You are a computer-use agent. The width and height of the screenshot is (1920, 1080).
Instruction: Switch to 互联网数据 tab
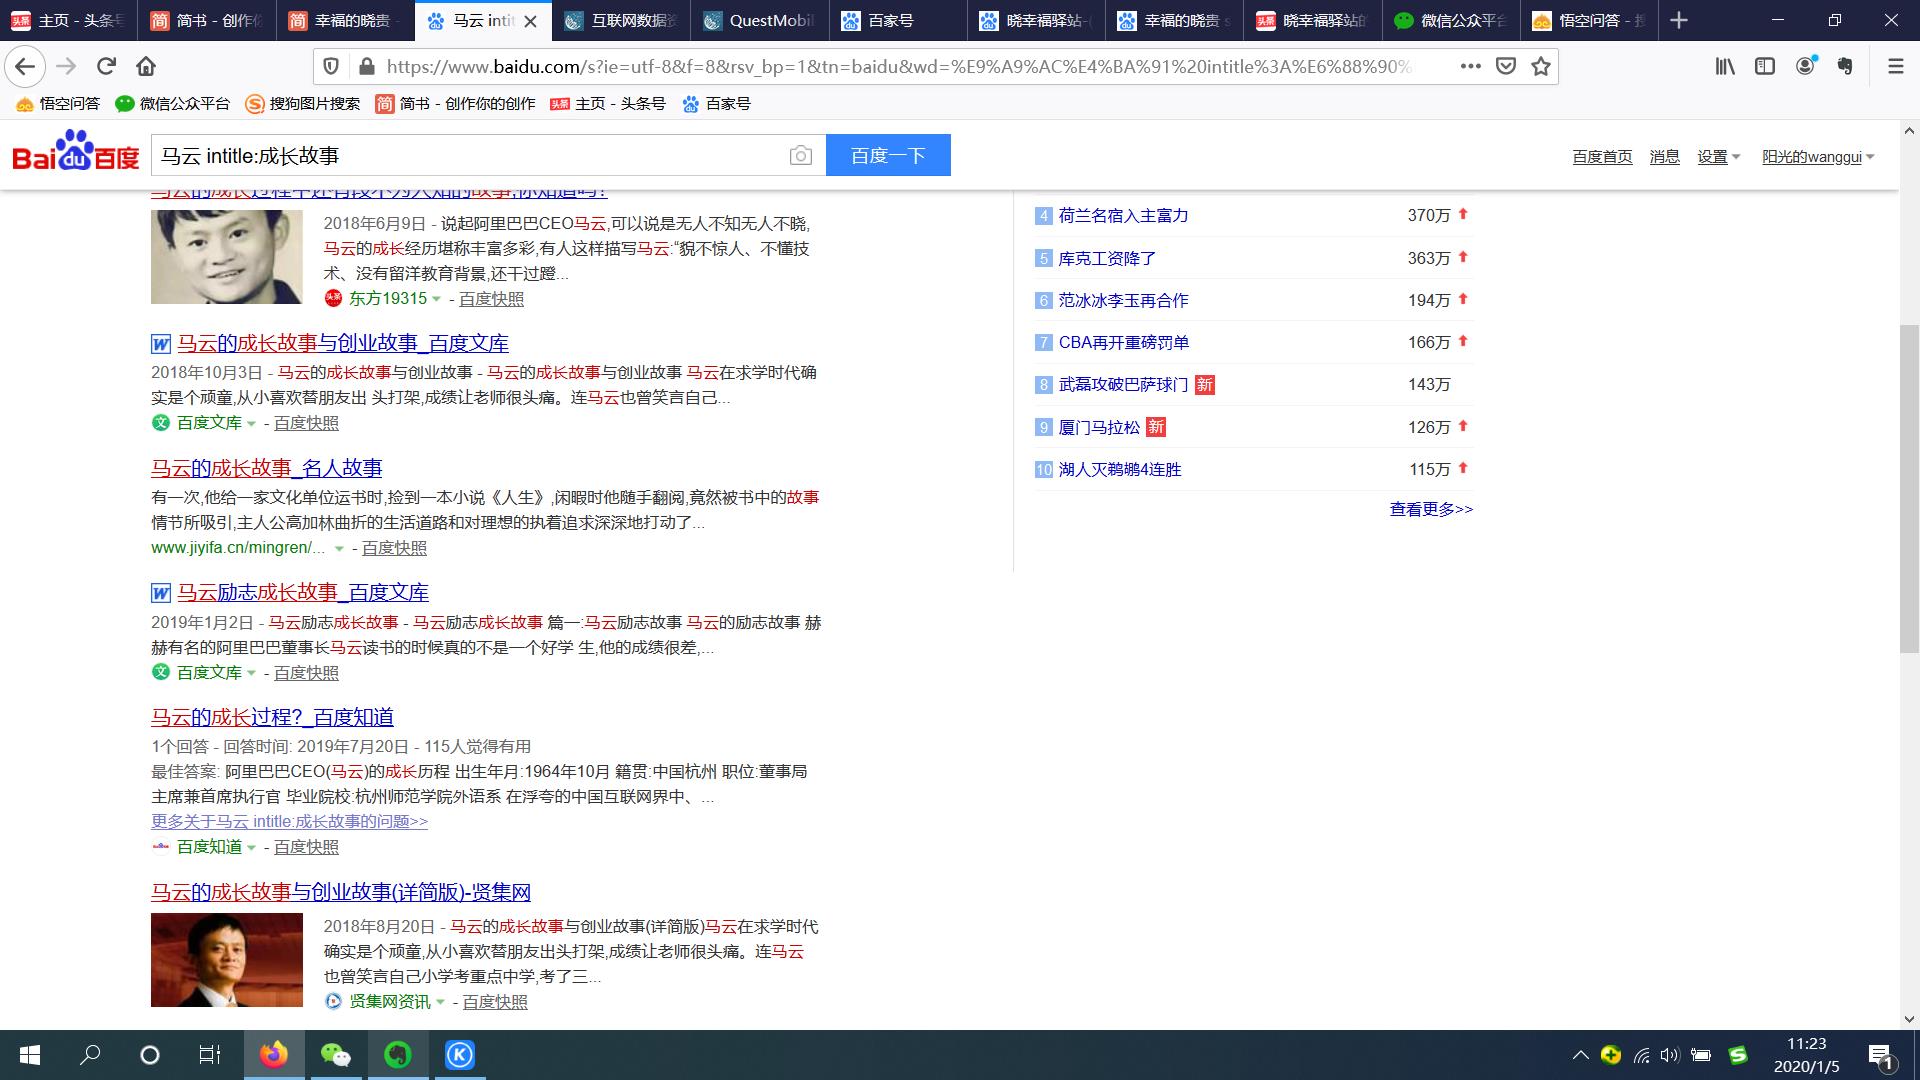click(x=622, y=20)
